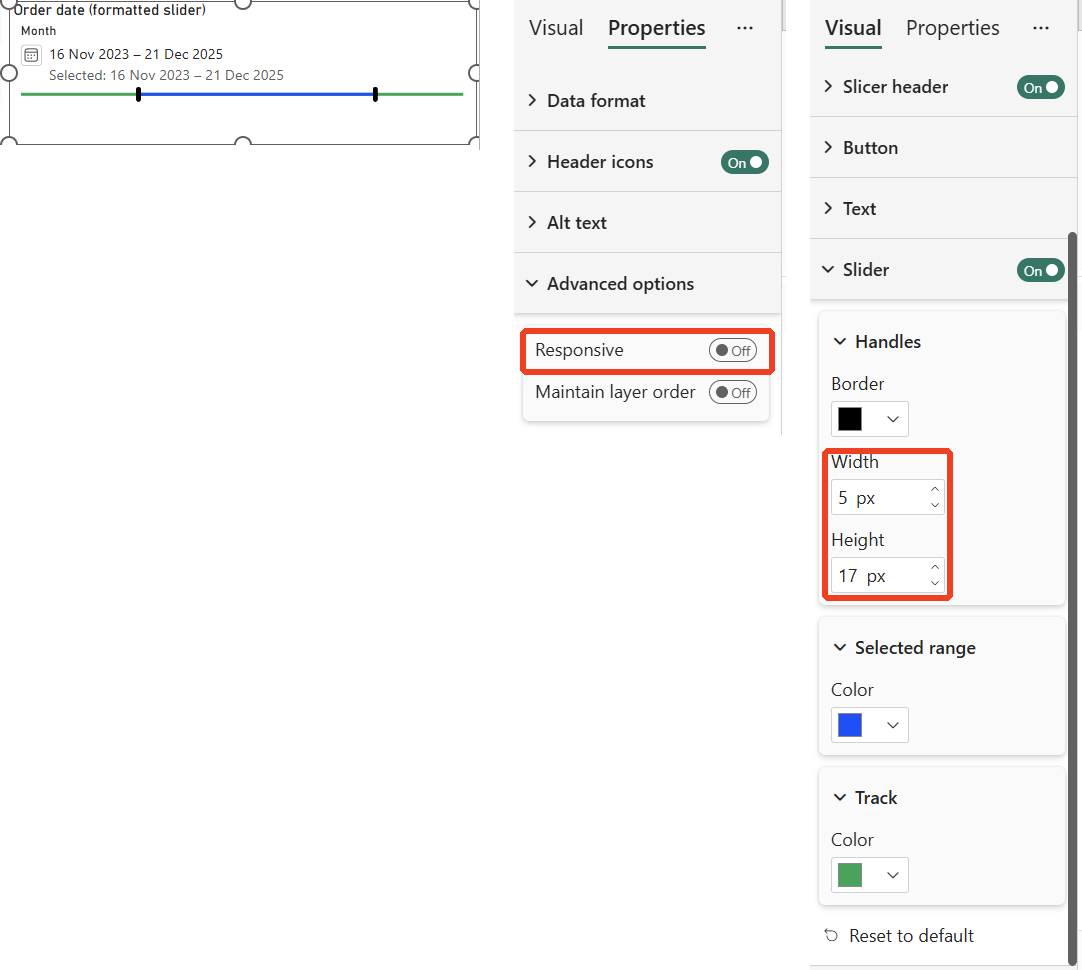Click Reset to default link

point(911,936)
